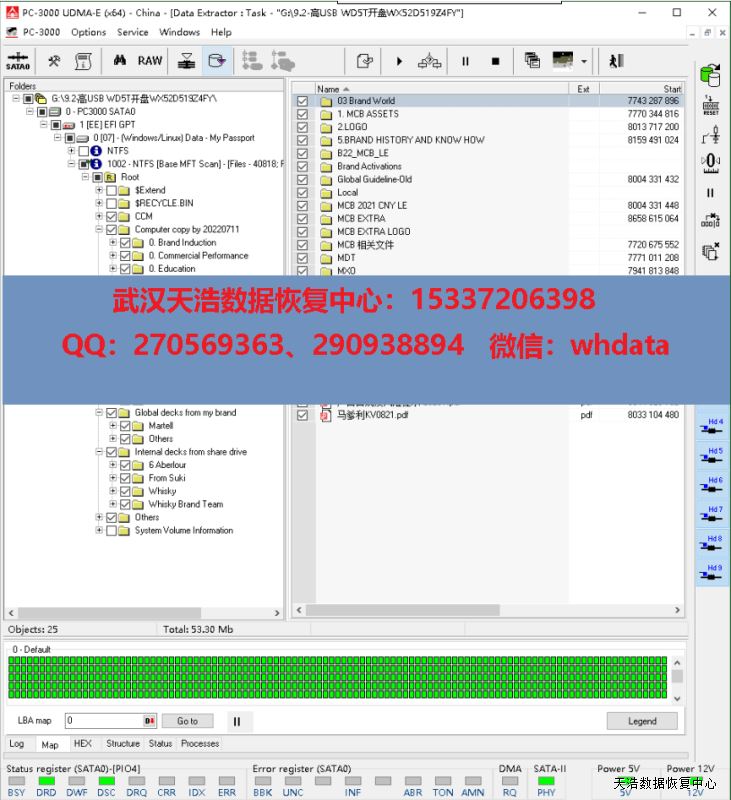Toggle the $RECYCLE.BIN folder checkbox
Viewport: 731px width, 800px height.
point(112,203)
